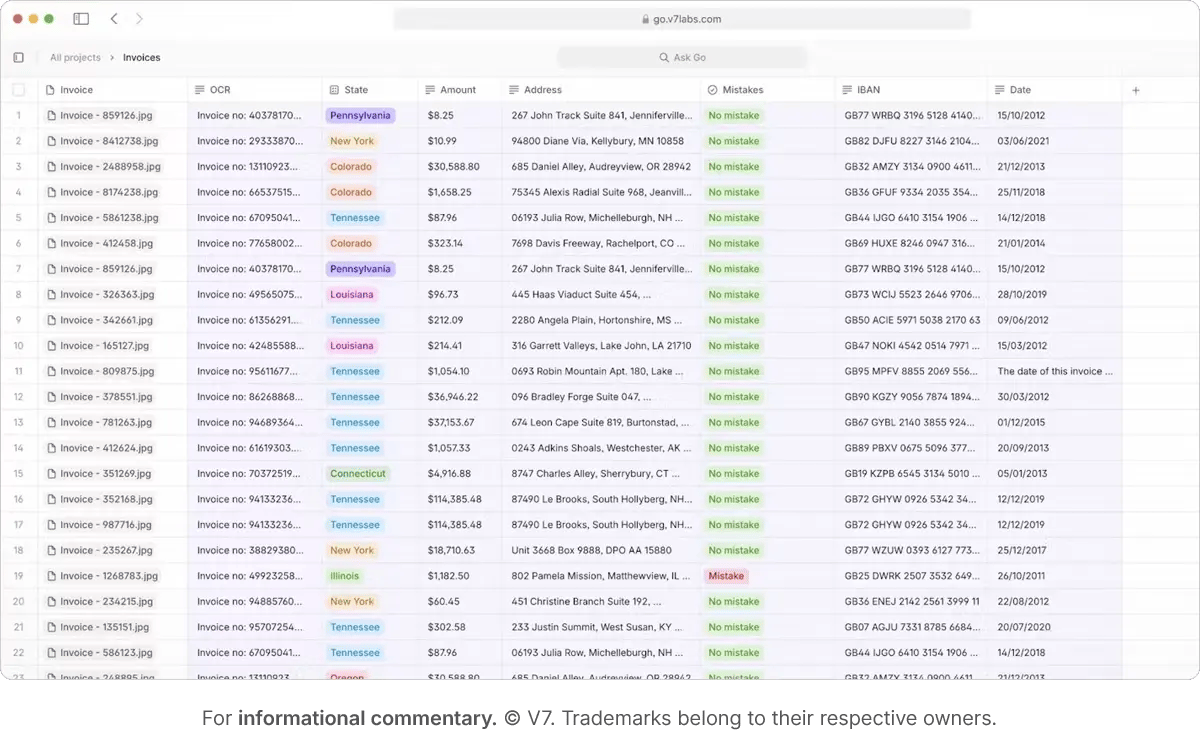
Task: Collapse the app sidebar toggle icon
Action: tap(19, 58)
